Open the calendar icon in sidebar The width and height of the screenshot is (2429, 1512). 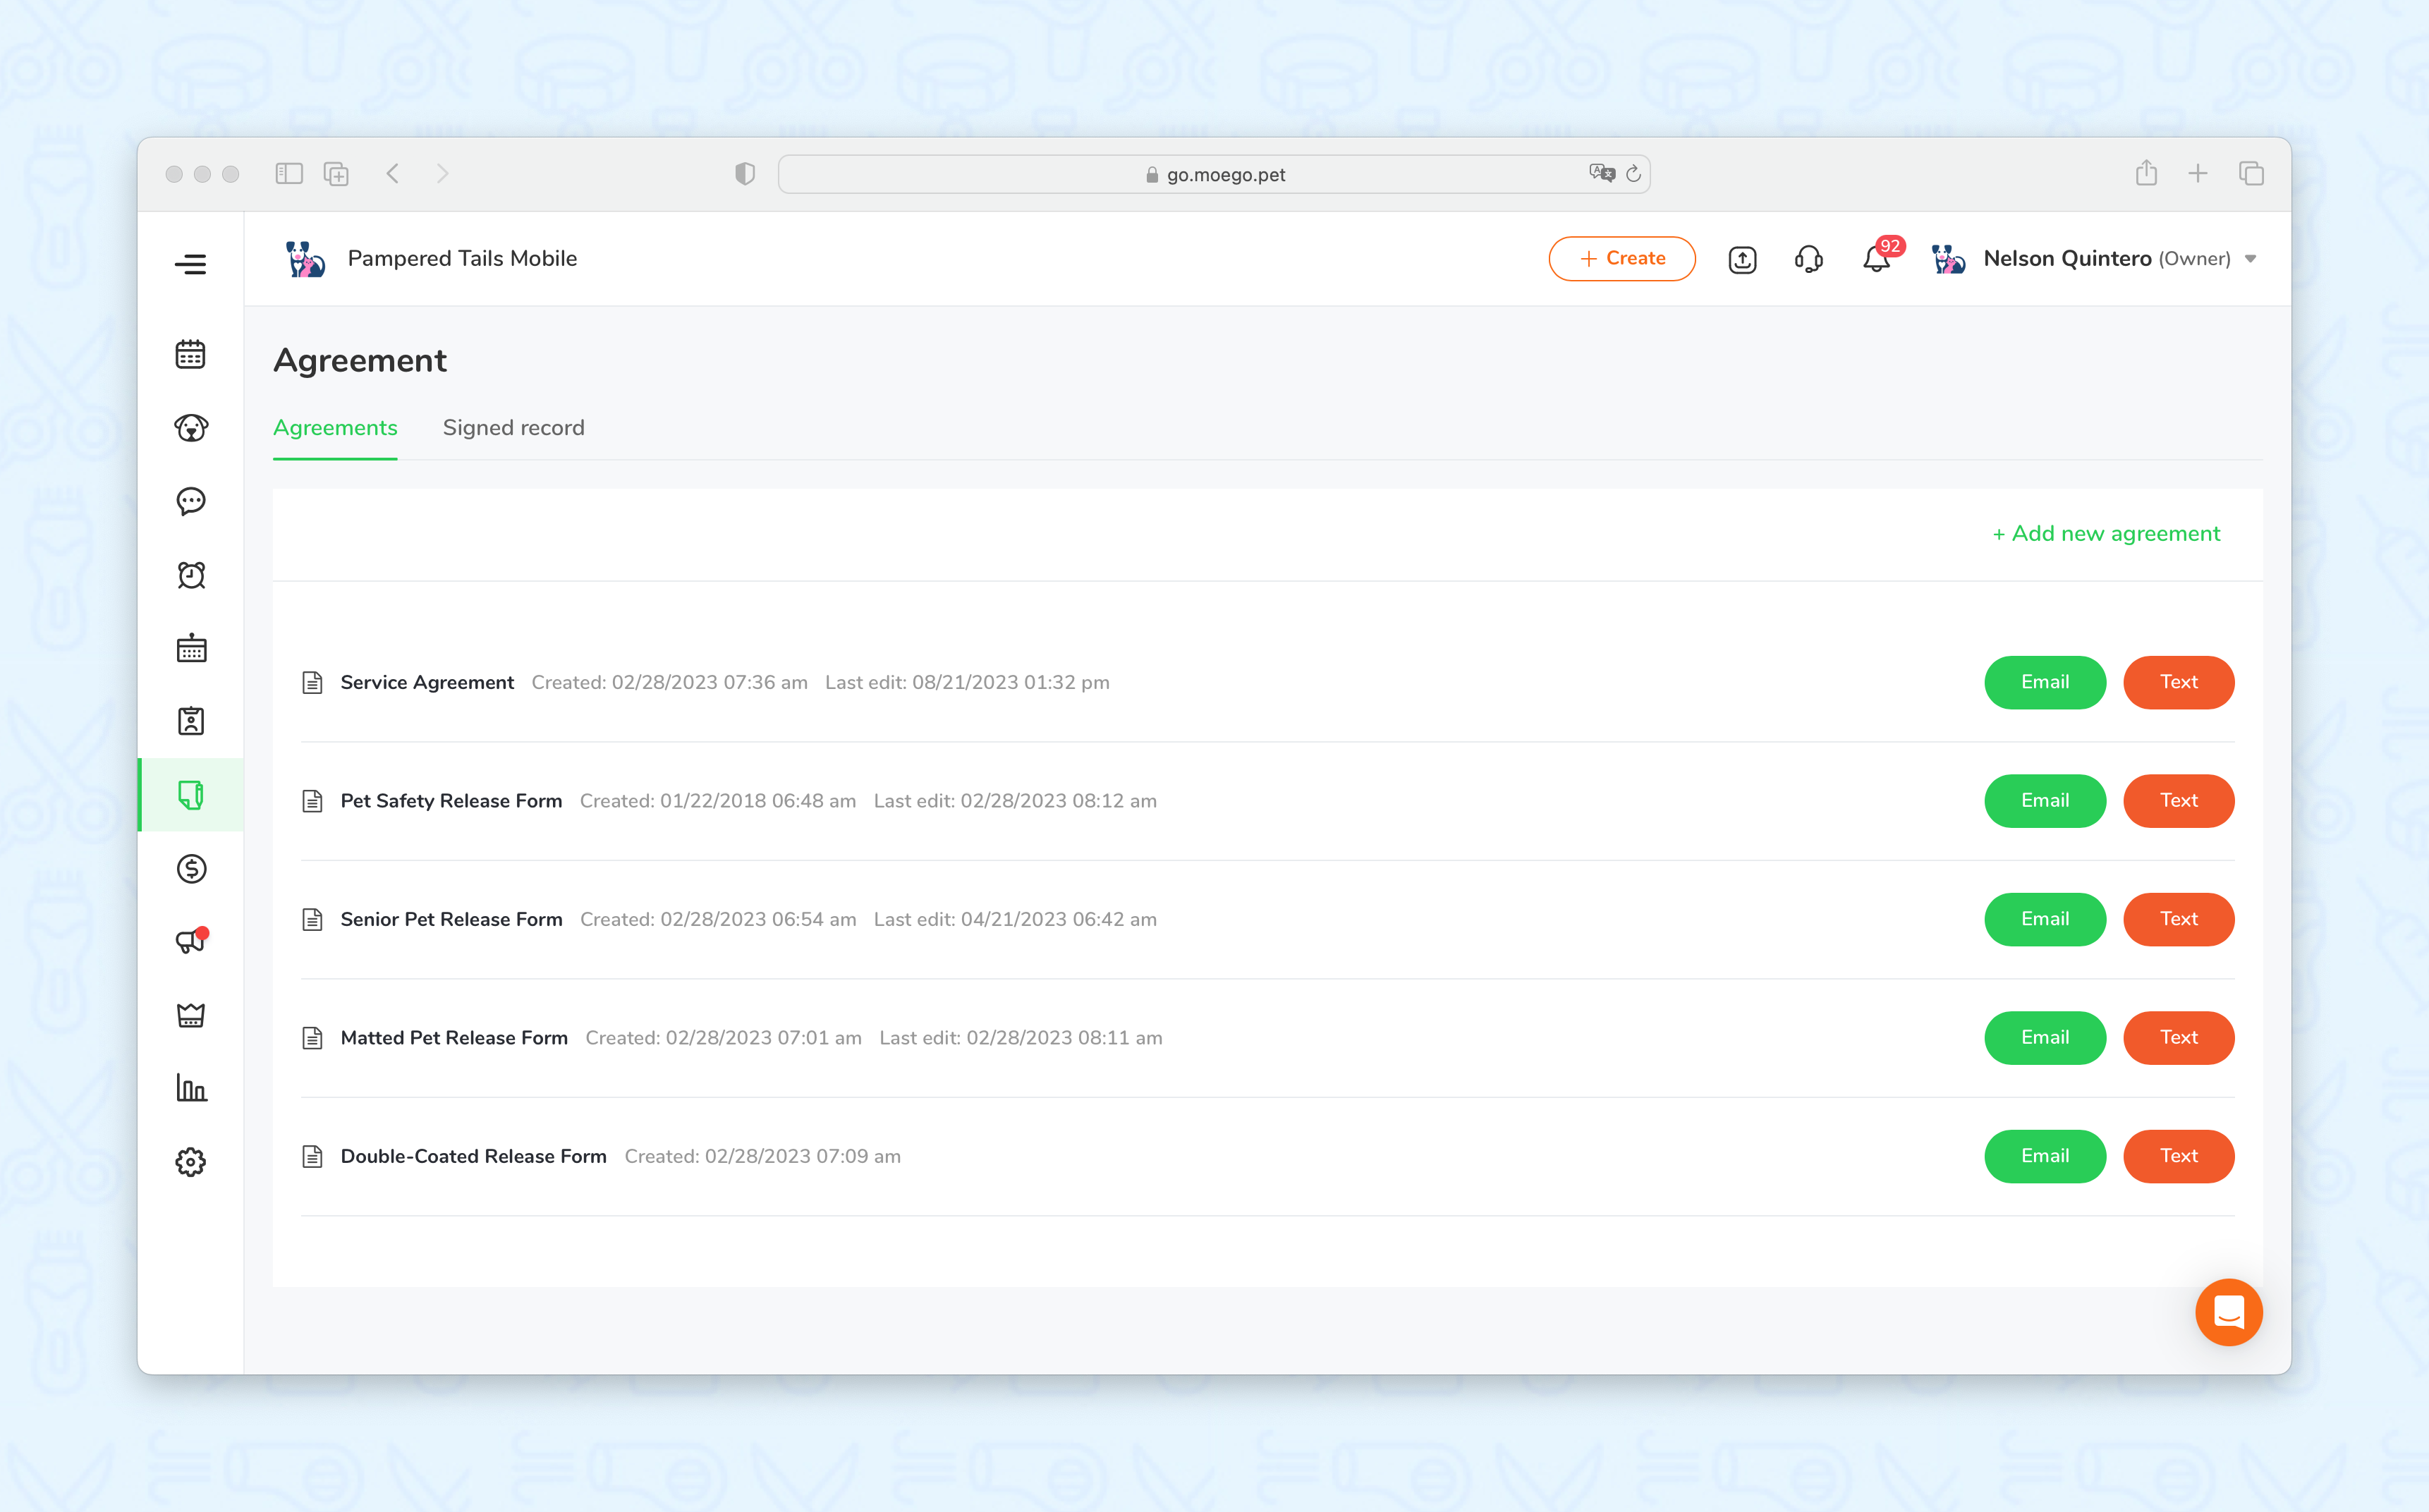(x=190, y=354)
